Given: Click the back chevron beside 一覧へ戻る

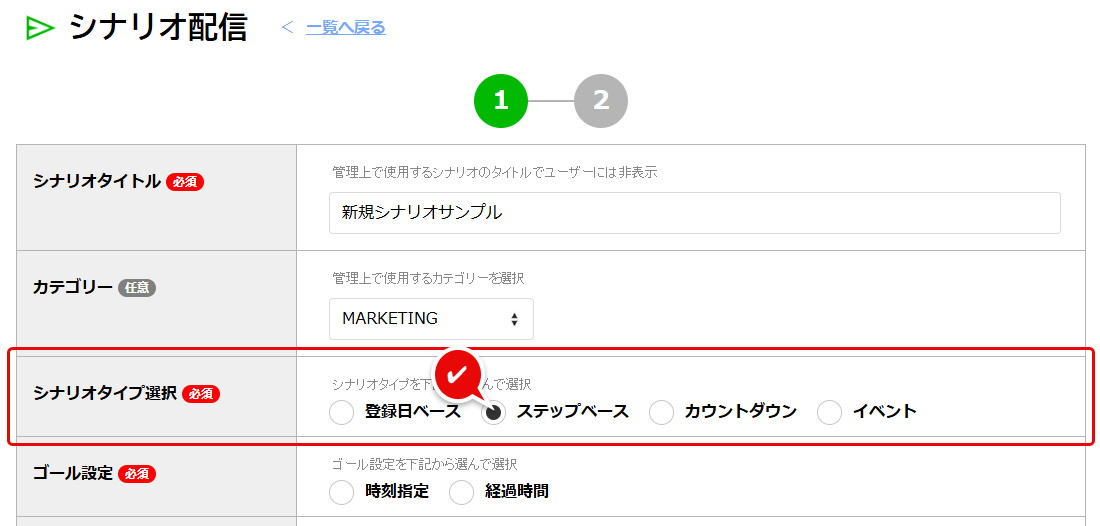Looking at the screenshot, I should pos(287,28).
